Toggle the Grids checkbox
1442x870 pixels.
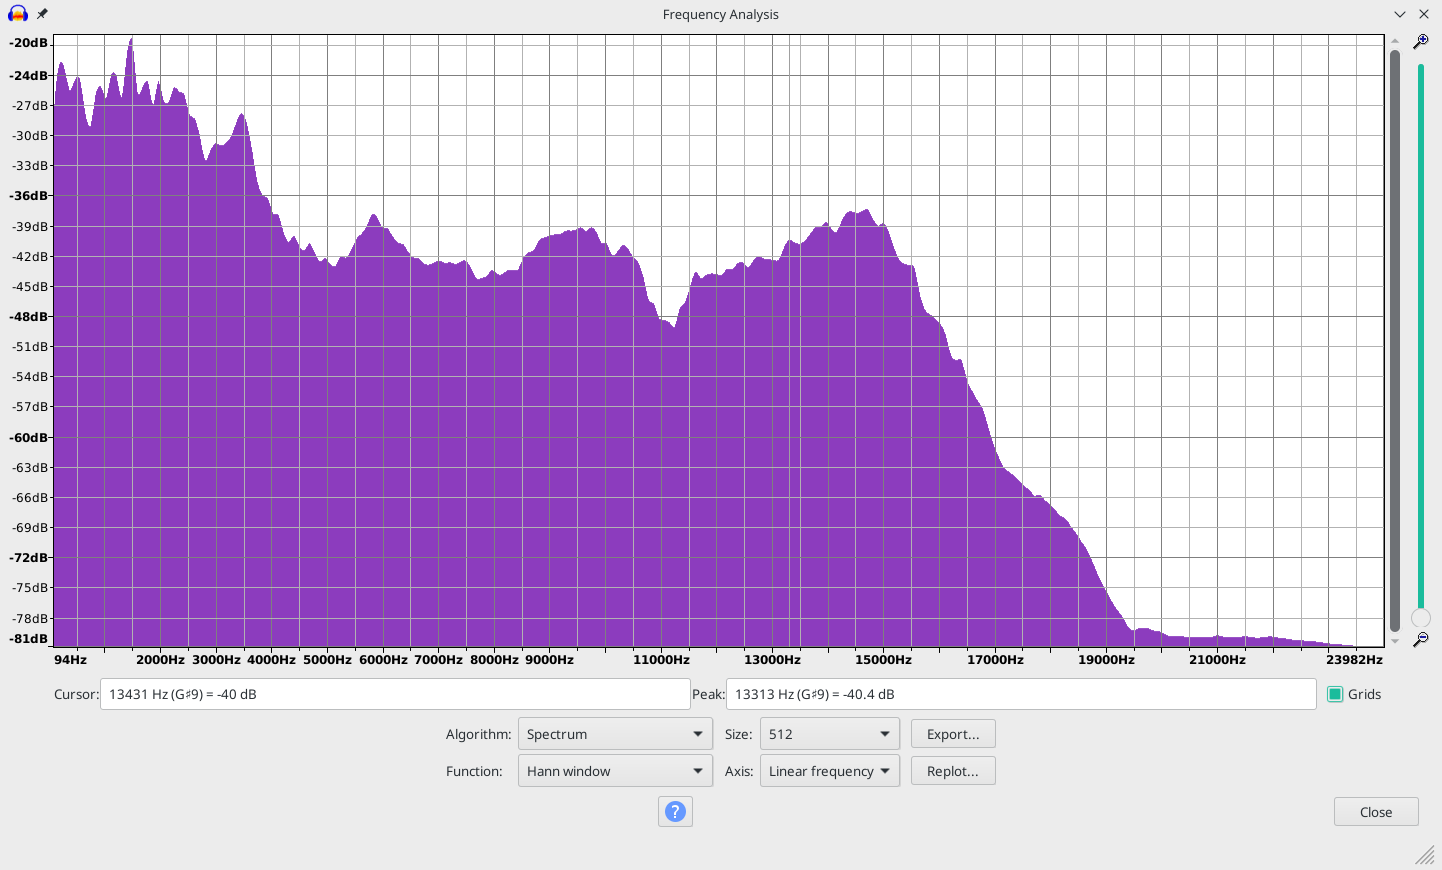(x=1335, y=694)
